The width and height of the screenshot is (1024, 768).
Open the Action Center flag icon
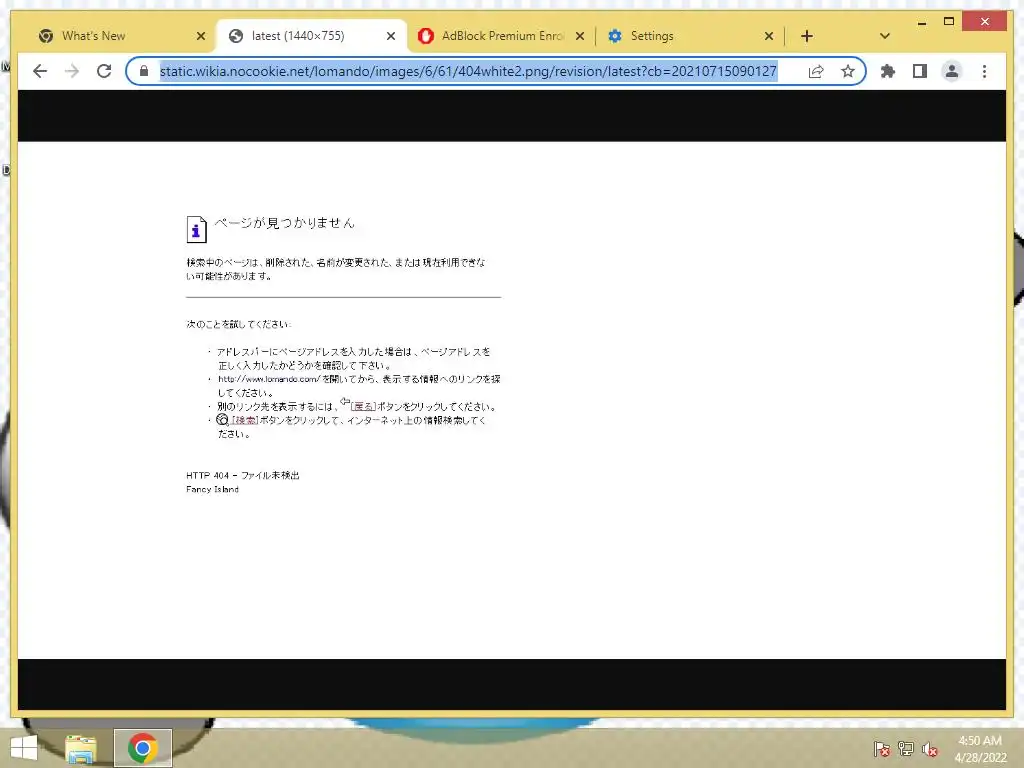(x=881, y=748)
